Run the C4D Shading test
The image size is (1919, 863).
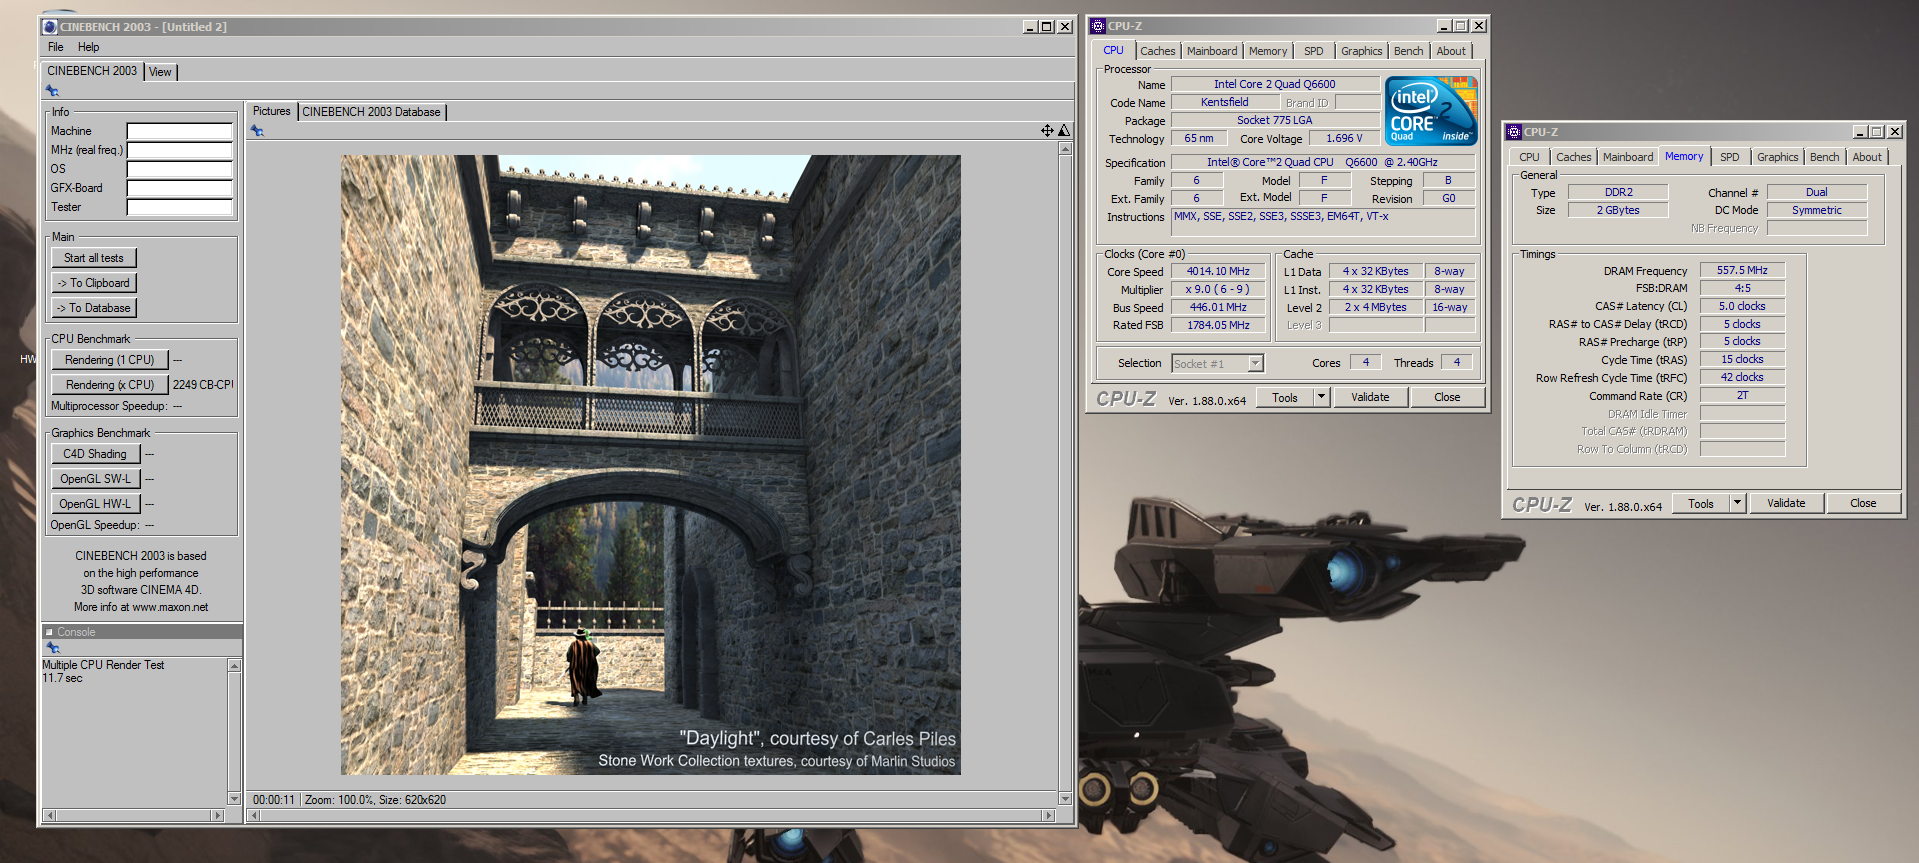95,454
